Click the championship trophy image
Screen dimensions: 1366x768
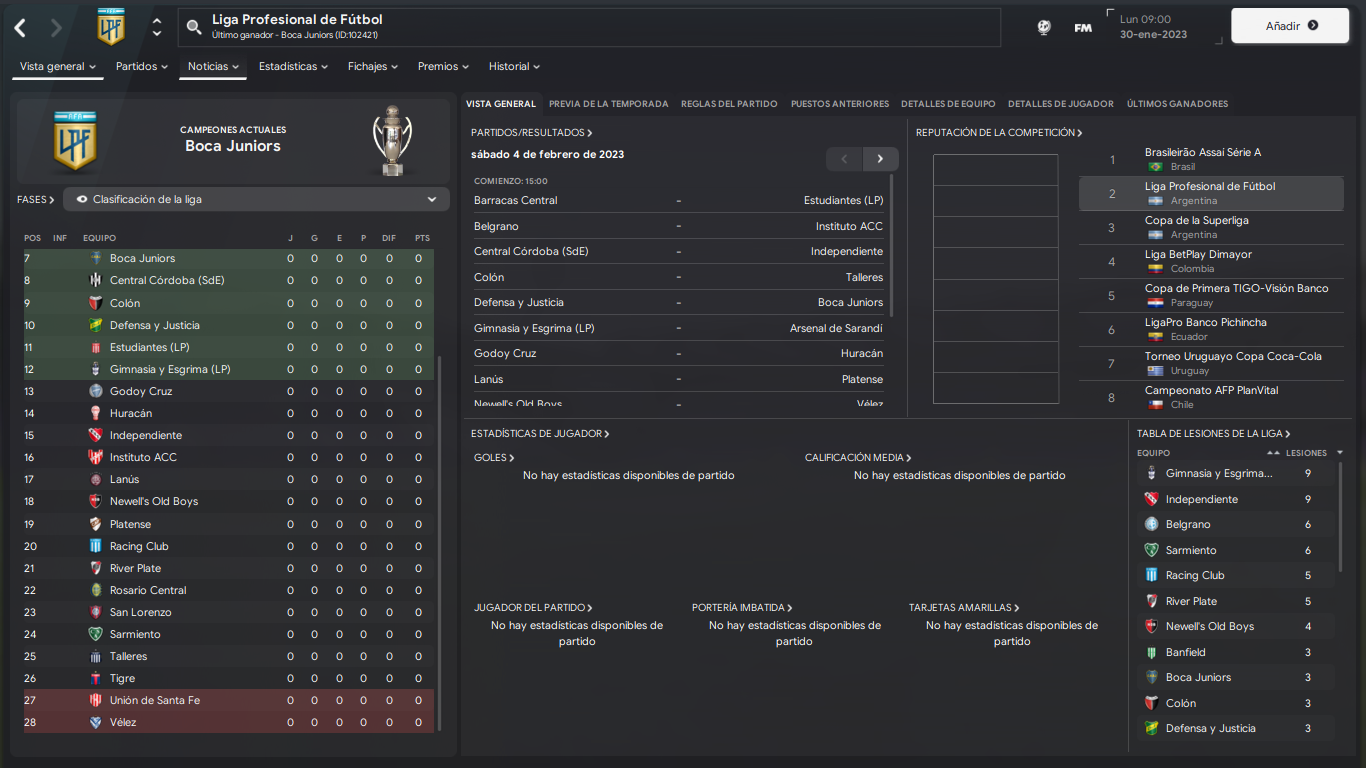tap(392, 140)
